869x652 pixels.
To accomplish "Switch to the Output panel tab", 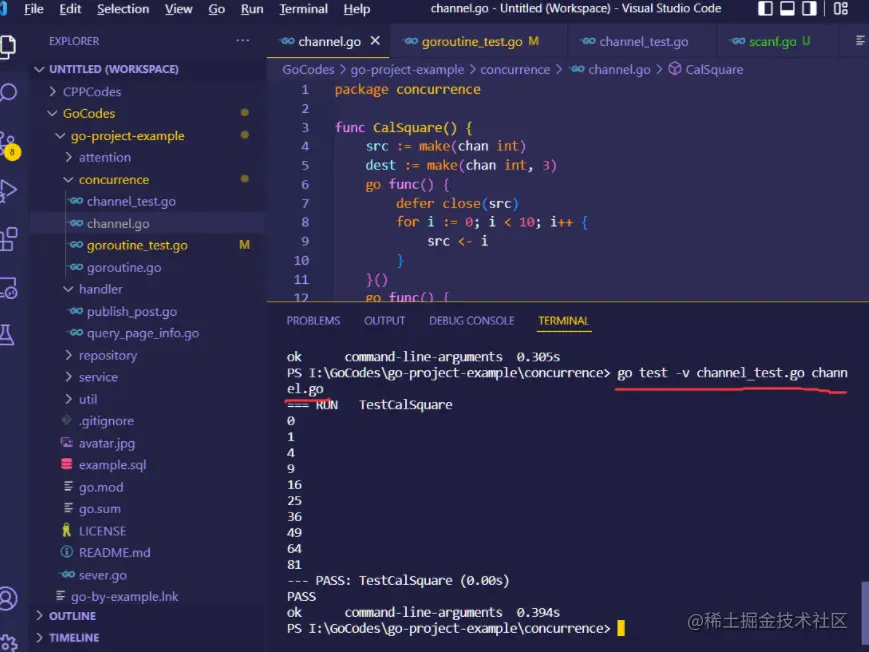I will [384, 321].
